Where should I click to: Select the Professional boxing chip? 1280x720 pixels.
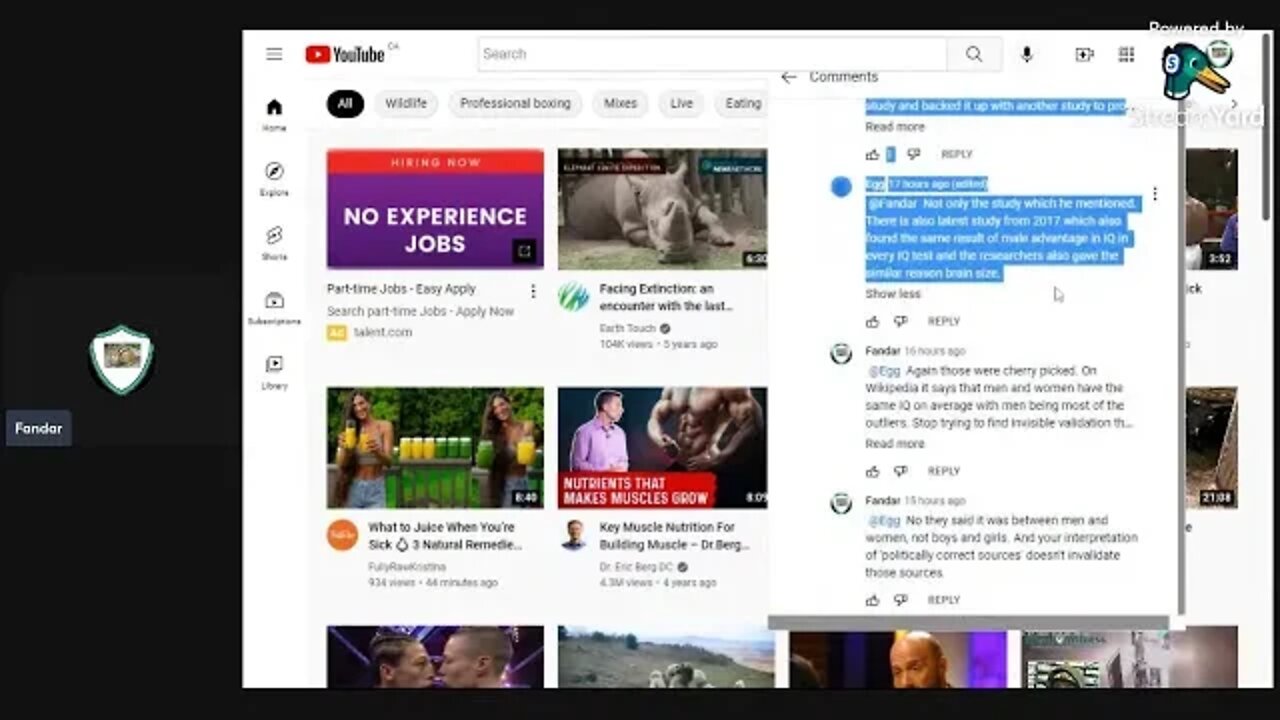click(515, 103)
